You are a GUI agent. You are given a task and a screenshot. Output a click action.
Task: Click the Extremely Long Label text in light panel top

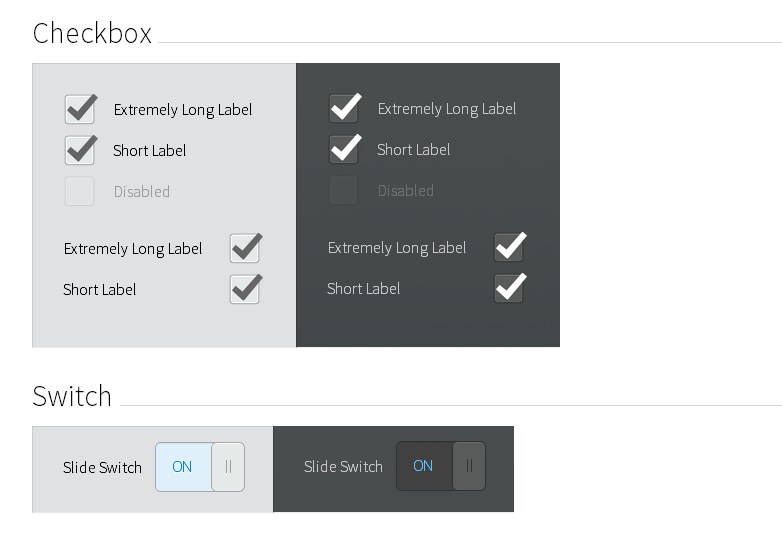point(183,110)
